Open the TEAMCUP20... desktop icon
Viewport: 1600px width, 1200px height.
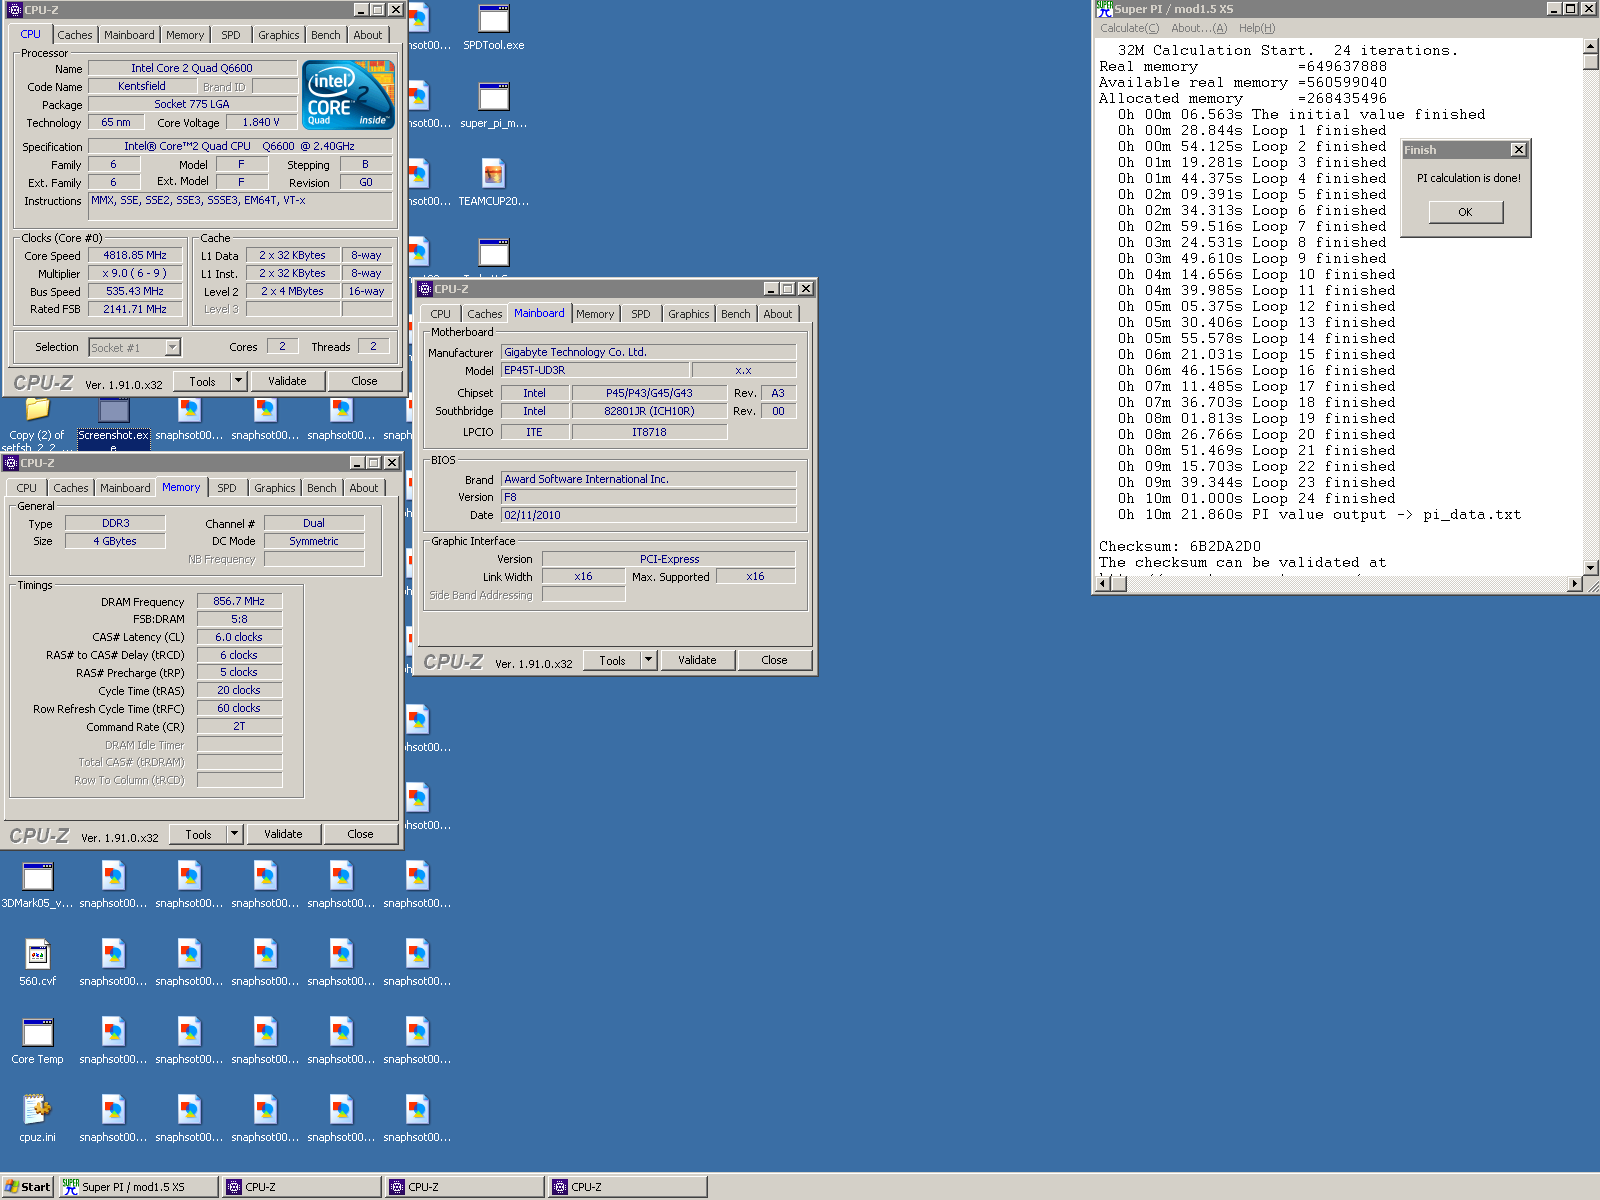493,183
